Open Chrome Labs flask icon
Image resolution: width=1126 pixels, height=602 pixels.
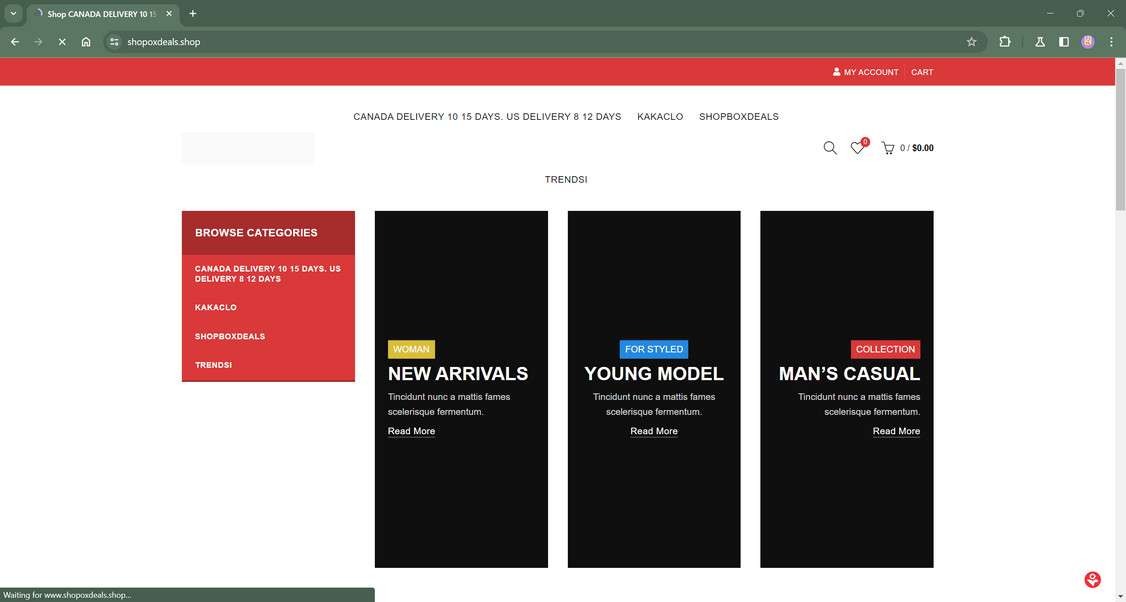1040,42
